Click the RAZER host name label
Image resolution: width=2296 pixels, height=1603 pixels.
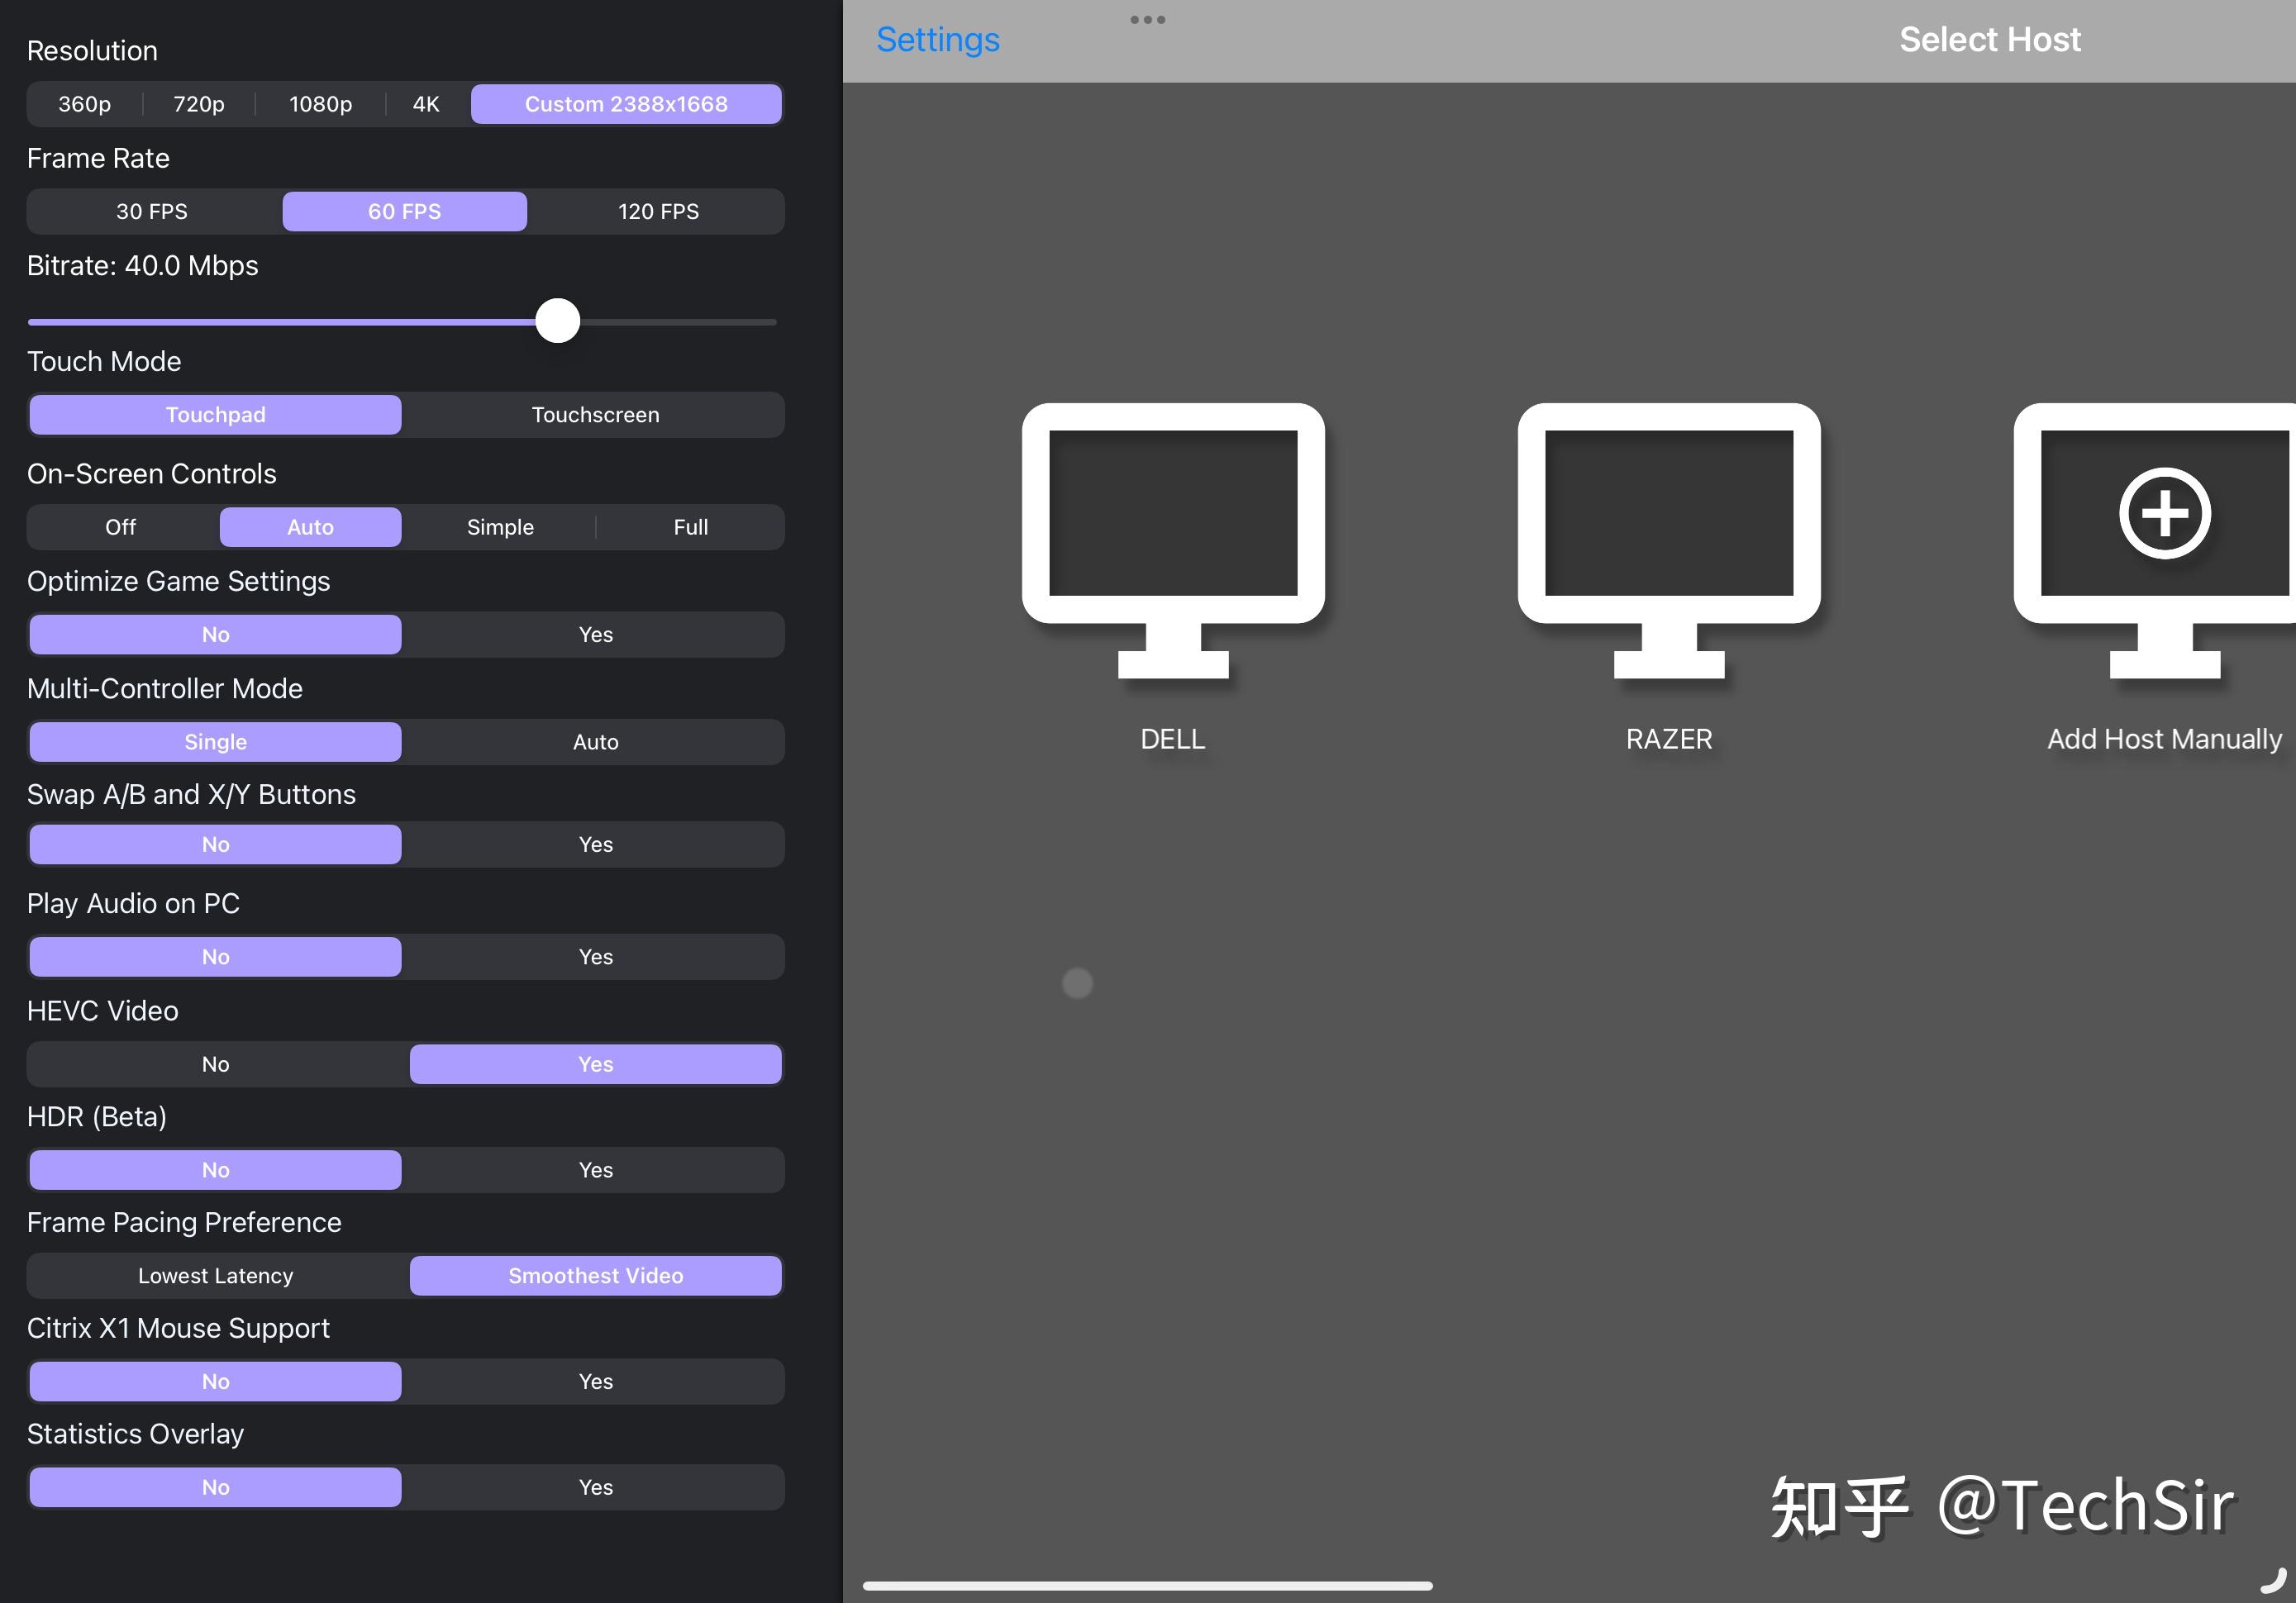point(1669,739)
